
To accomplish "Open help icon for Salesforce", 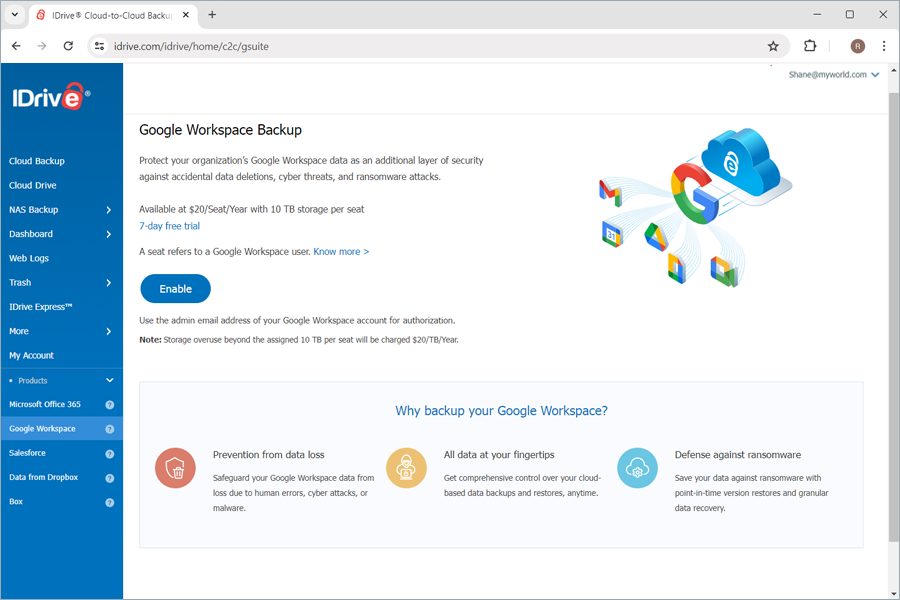I will (x=110, y=454).
